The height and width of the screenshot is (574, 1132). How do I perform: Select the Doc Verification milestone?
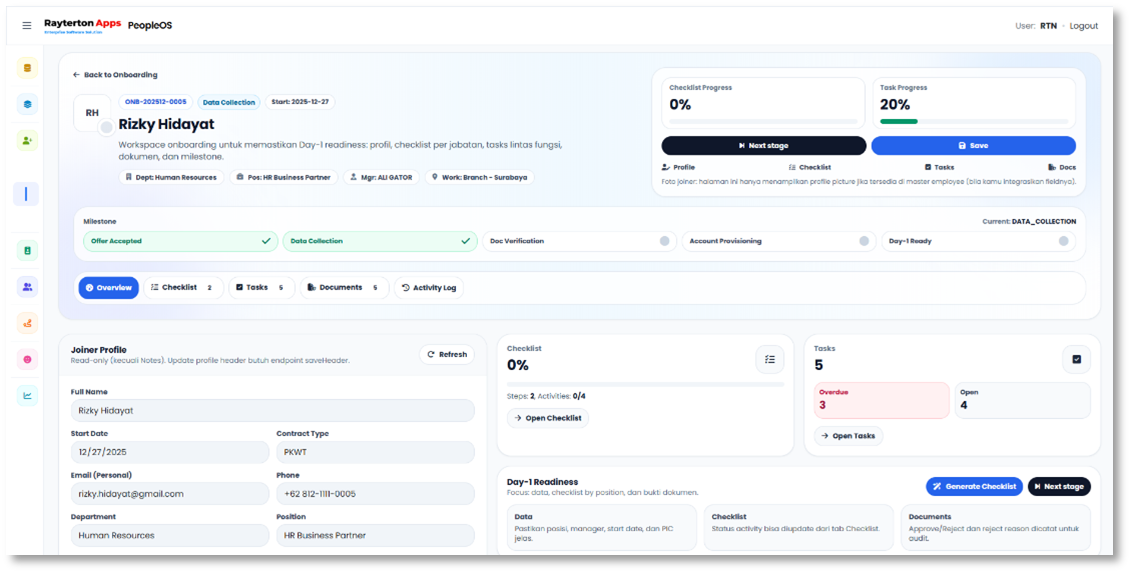point(577,241)
